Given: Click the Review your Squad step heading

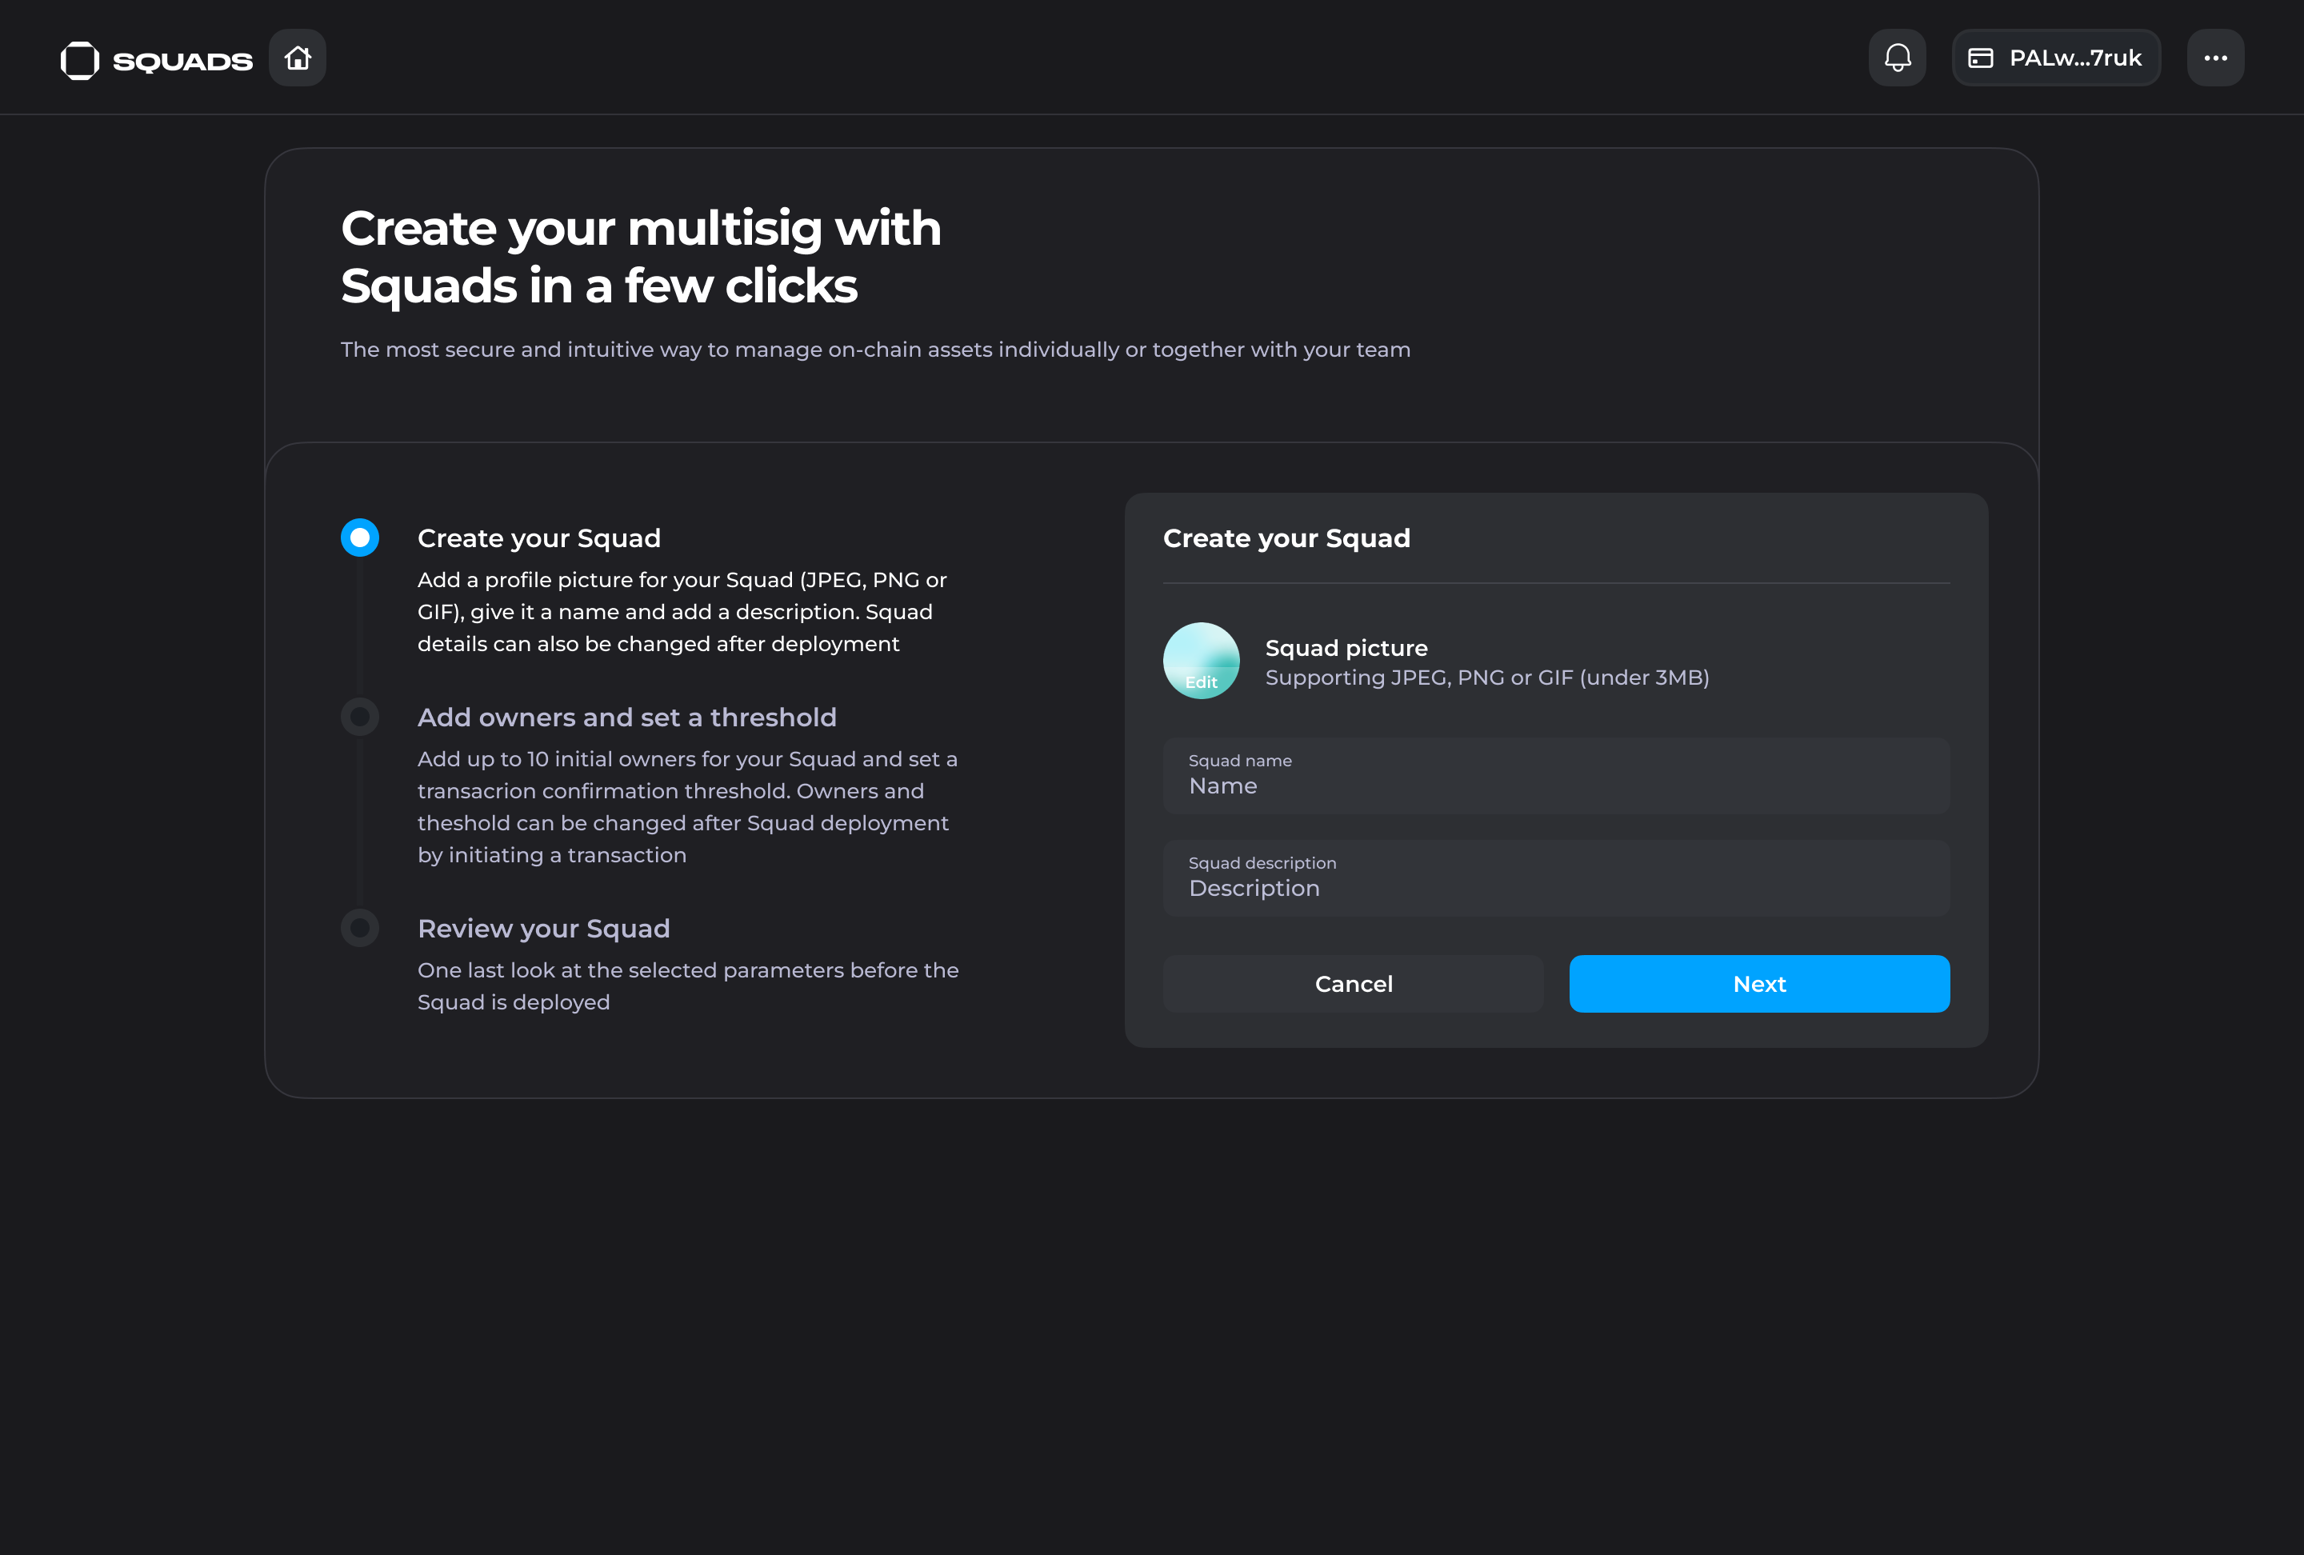Looking at the screenshot, I should 544,928.
